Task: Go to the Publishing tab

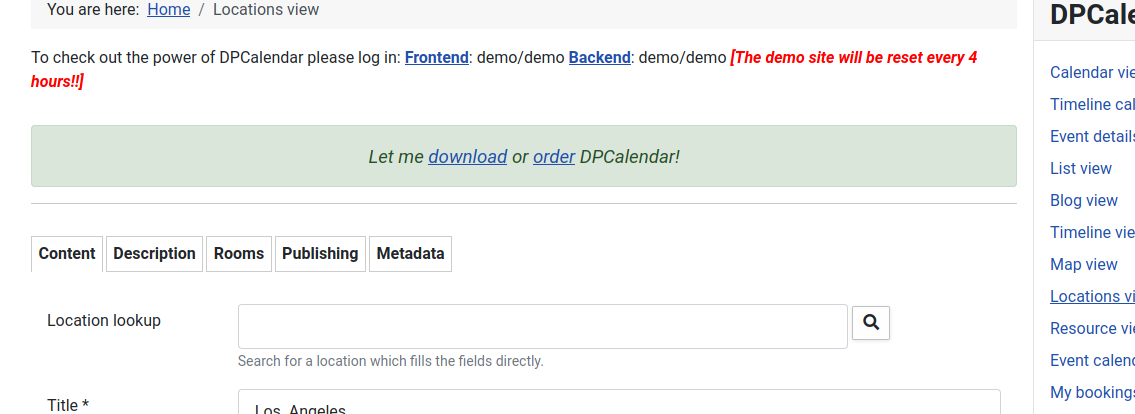Action: coord(320,254)
